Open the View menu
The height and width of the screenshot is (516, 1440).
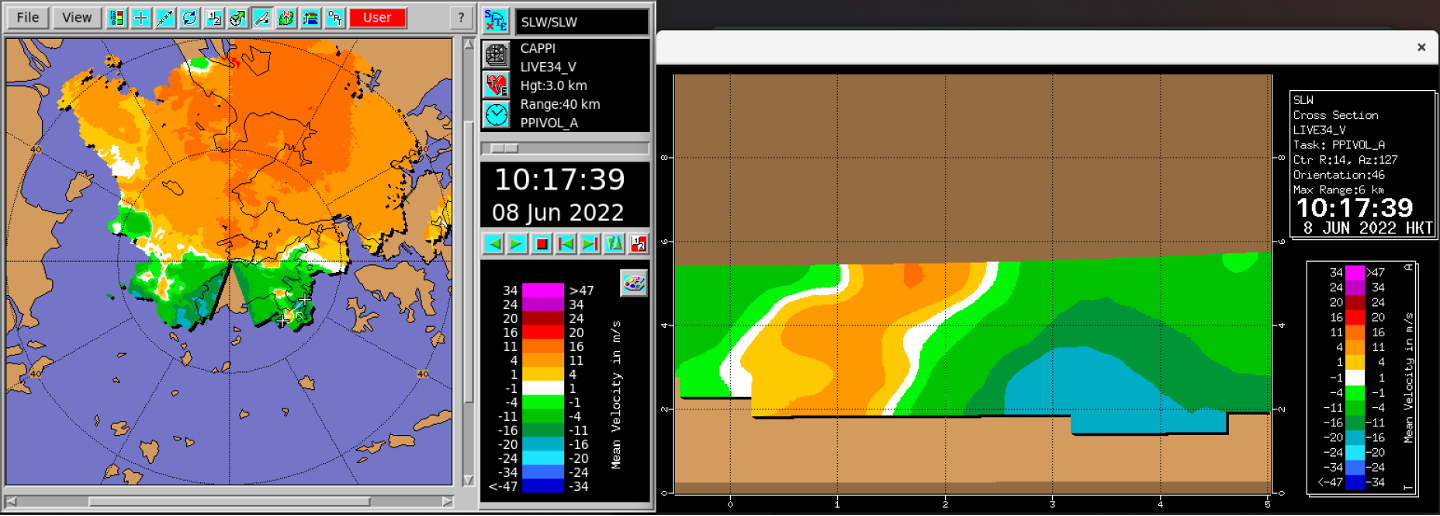tap(77, 17)
